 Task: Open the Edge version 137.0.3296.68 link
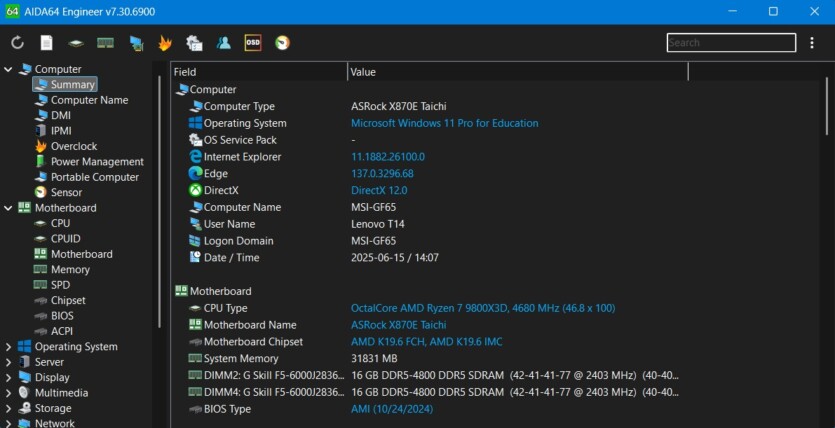[382, 174]
